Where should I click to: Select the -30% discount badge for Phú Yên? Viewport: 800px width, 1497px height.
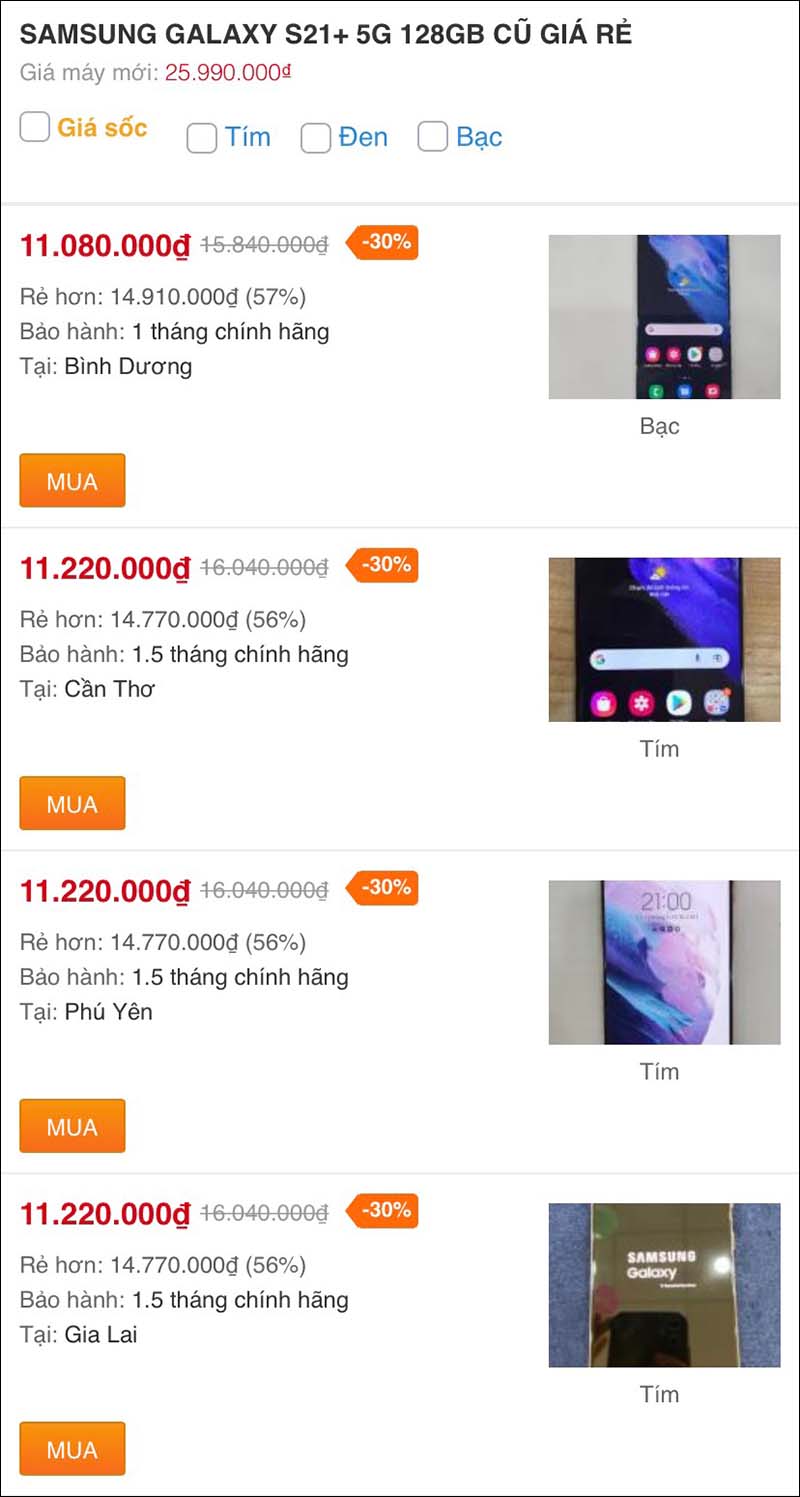[x=383, y=888]
